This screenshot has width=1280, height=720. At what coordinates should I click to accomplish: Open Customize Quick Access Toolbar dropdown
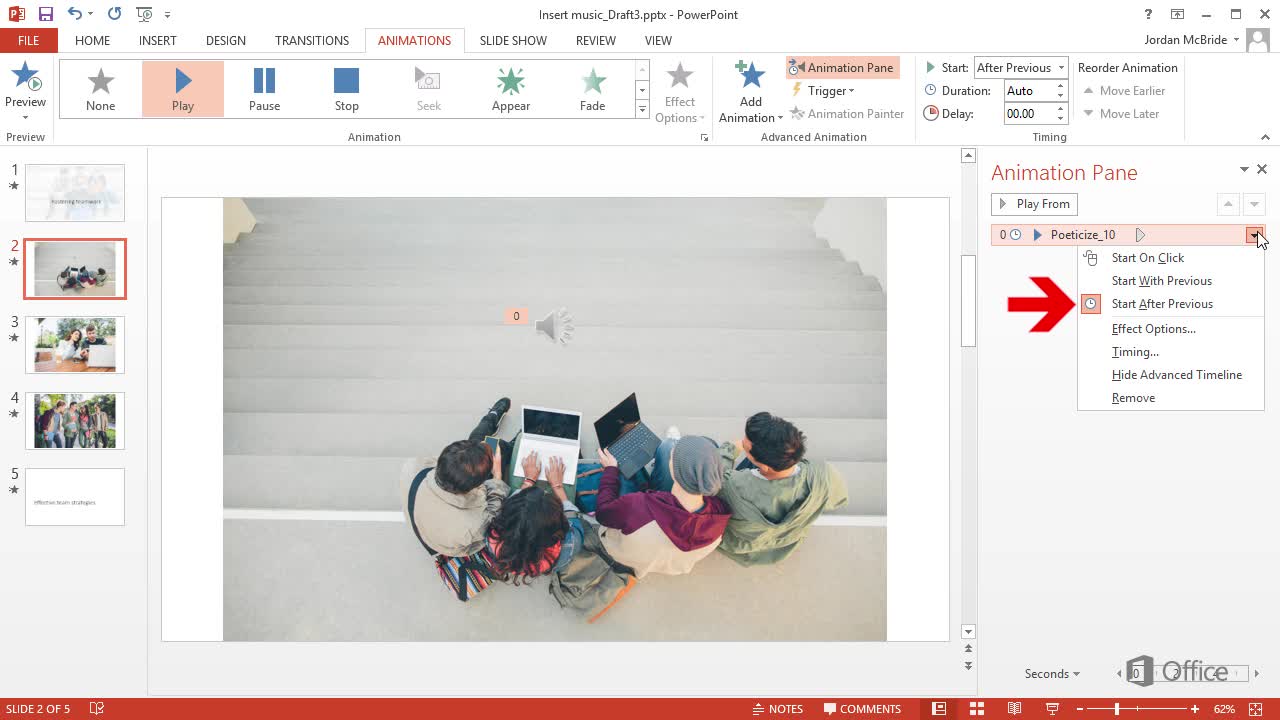pos(167,15)
